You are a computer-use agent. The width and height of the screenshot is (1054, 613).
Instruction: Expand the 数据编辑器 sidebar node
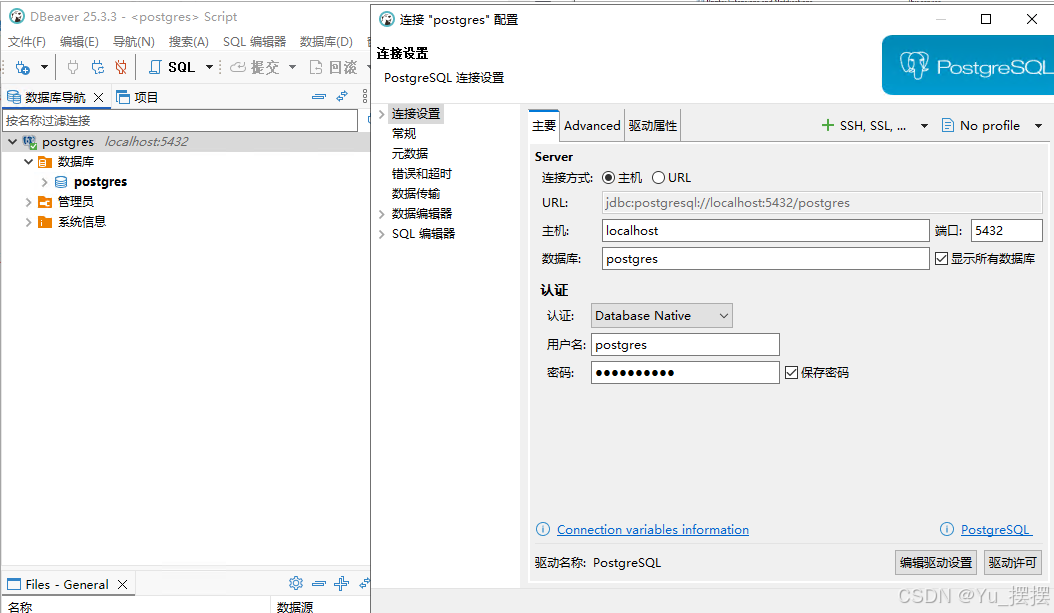pyautogui.click(x=381, y=214)
